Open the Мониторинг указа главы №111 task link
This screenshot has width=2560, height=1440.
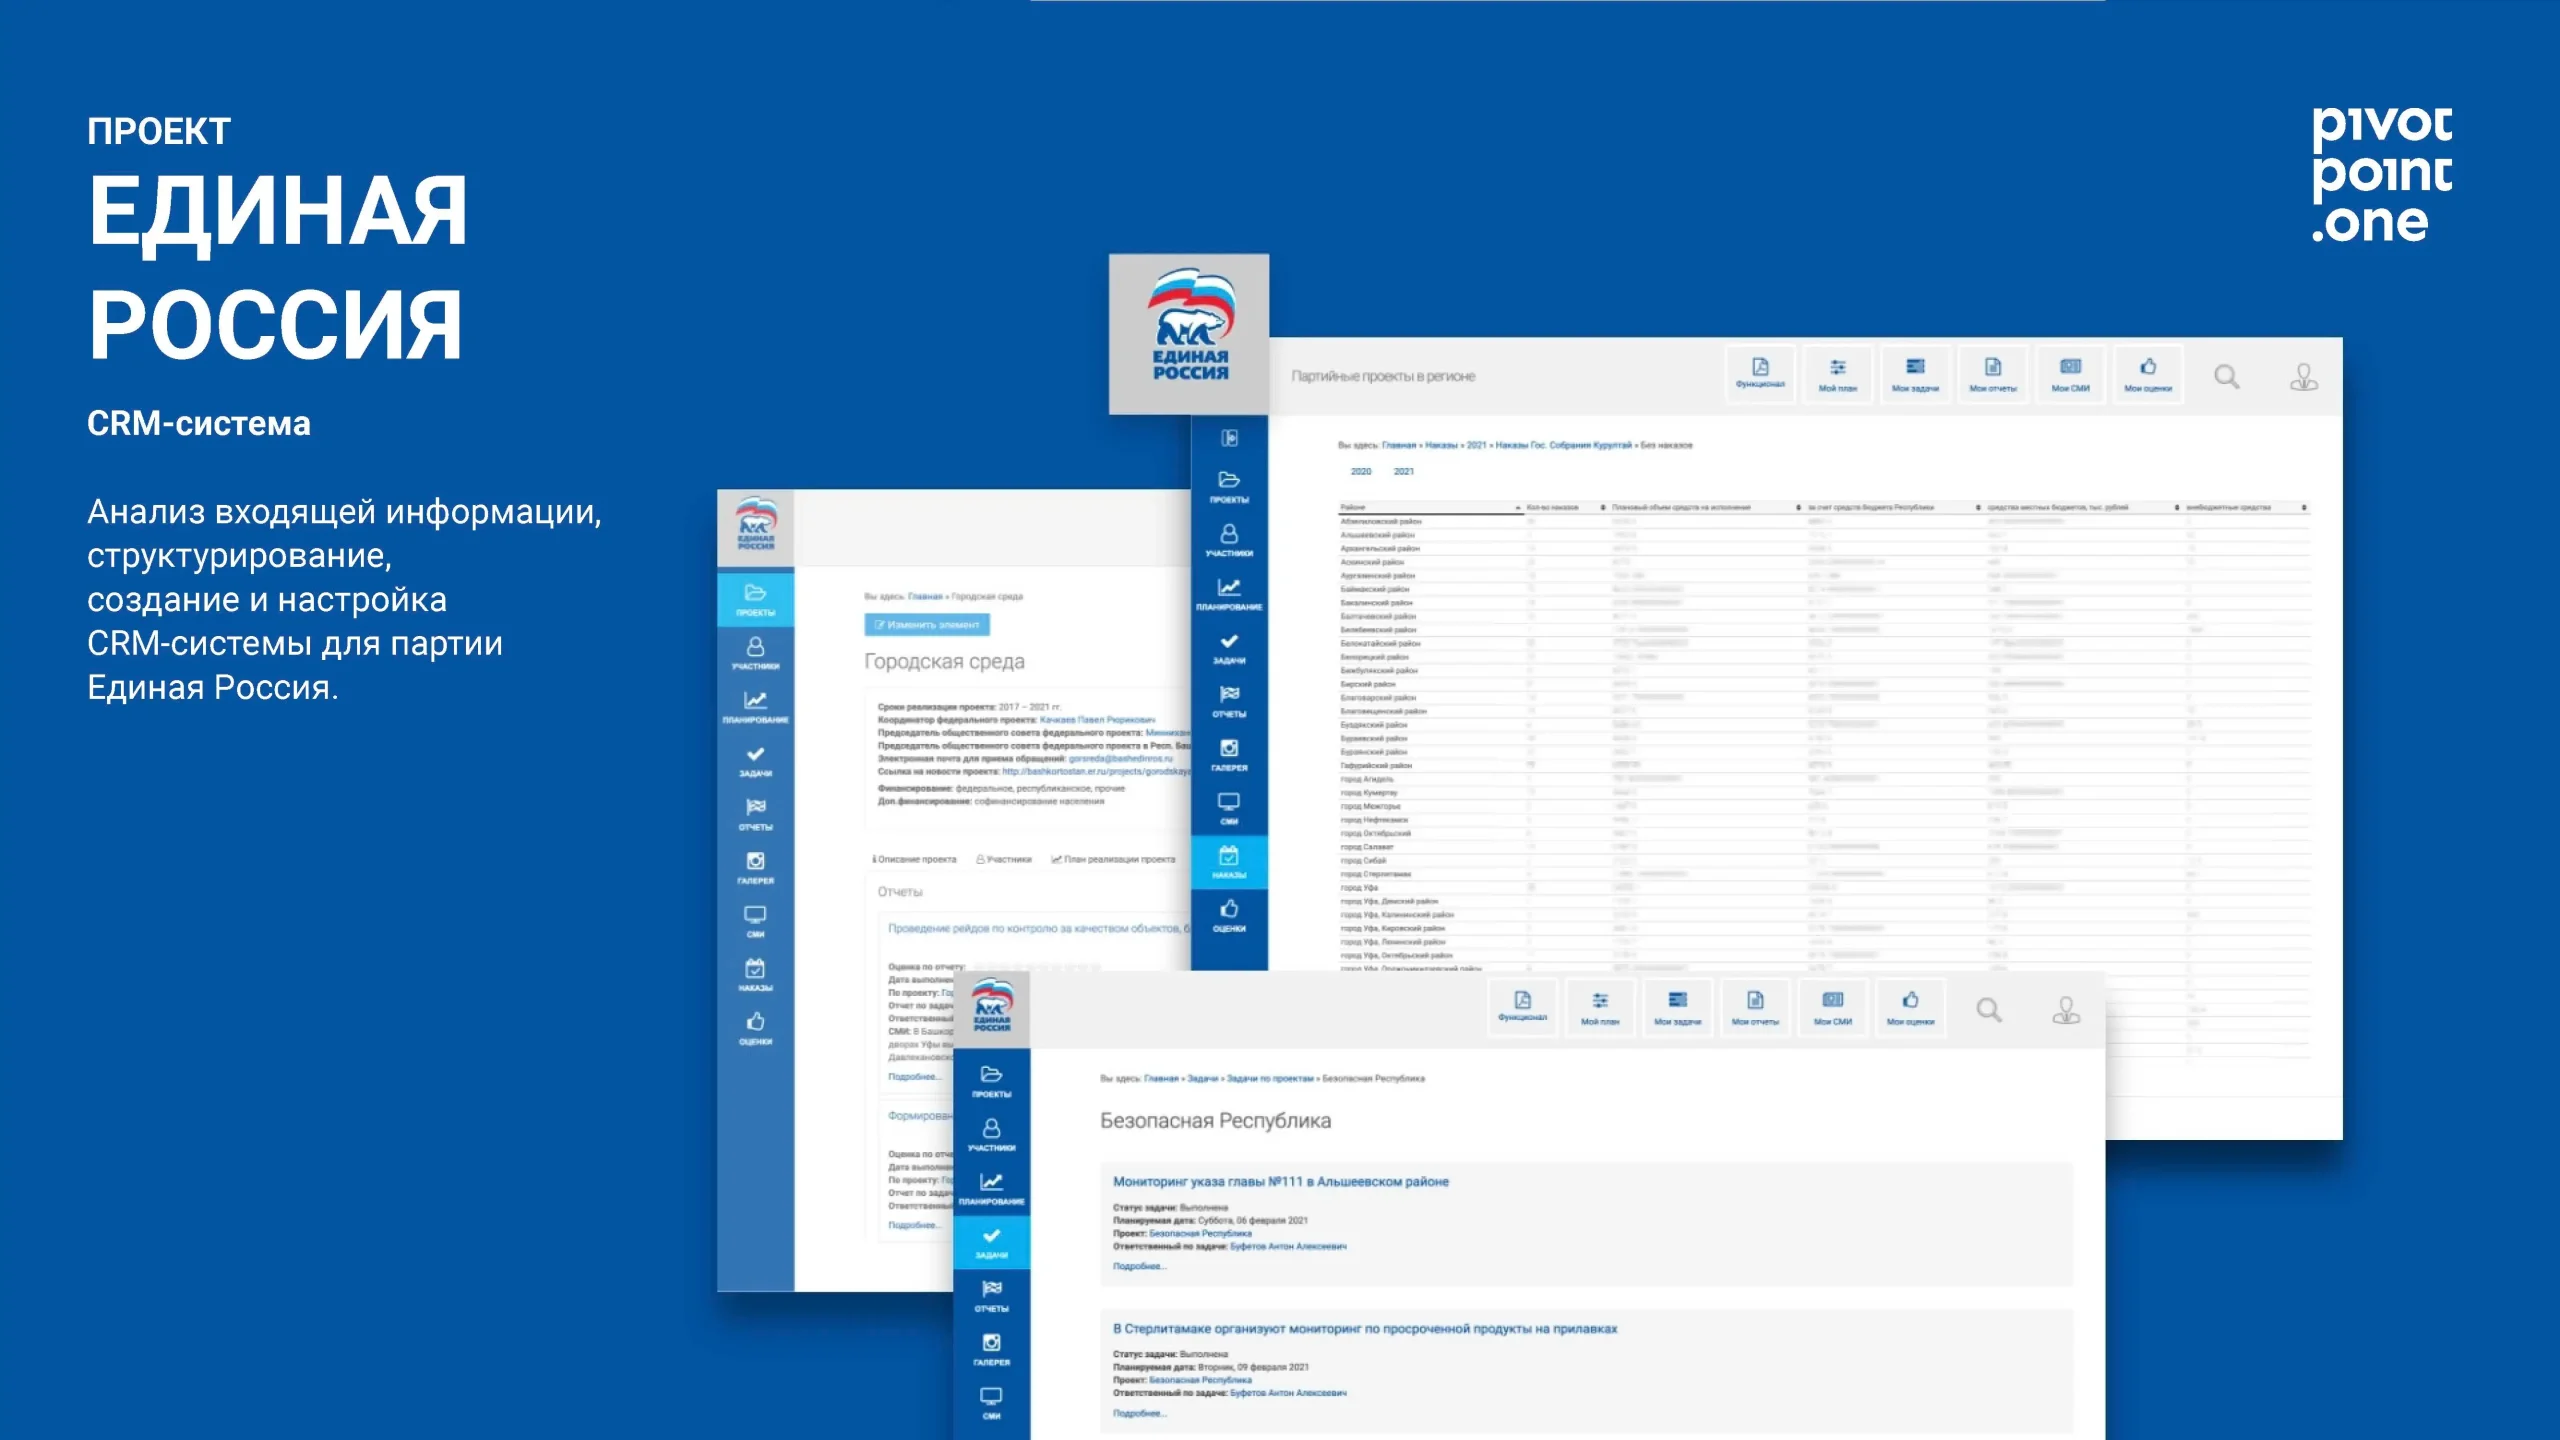coord(1280,1182)
